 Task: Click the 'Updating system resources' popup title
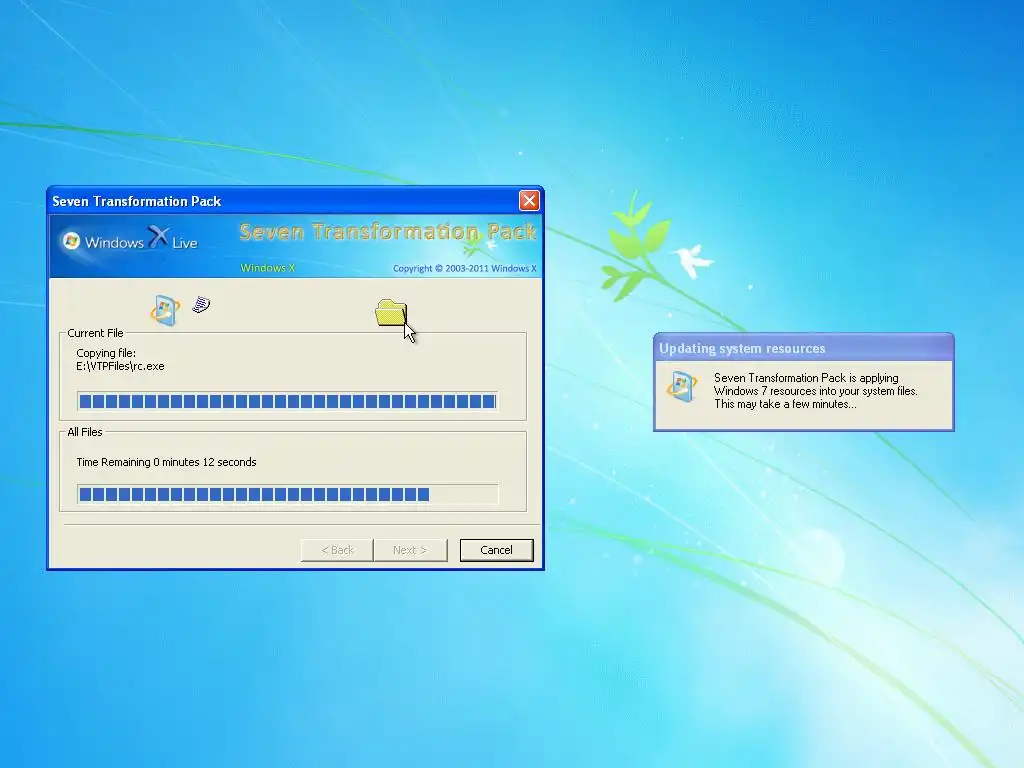point(743,348)
